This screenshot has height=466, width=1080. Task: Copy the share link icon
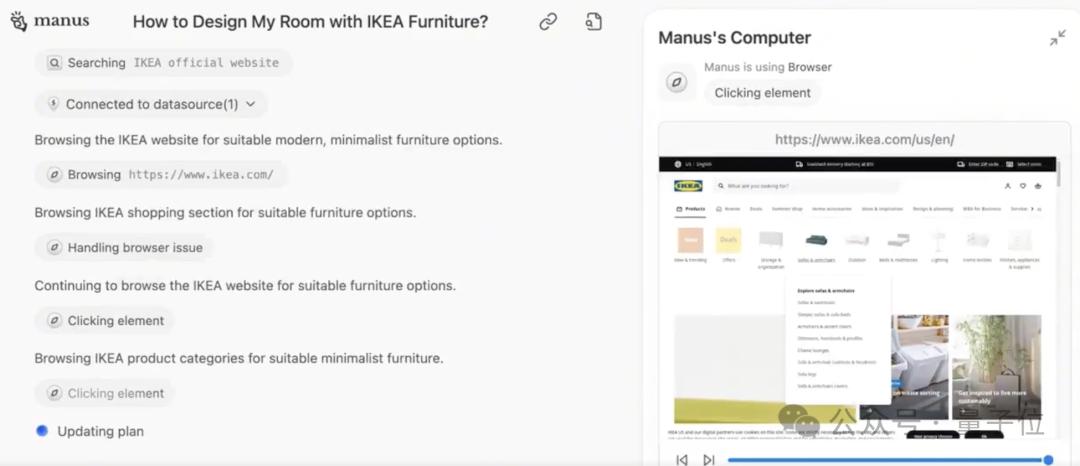[548, 22]
